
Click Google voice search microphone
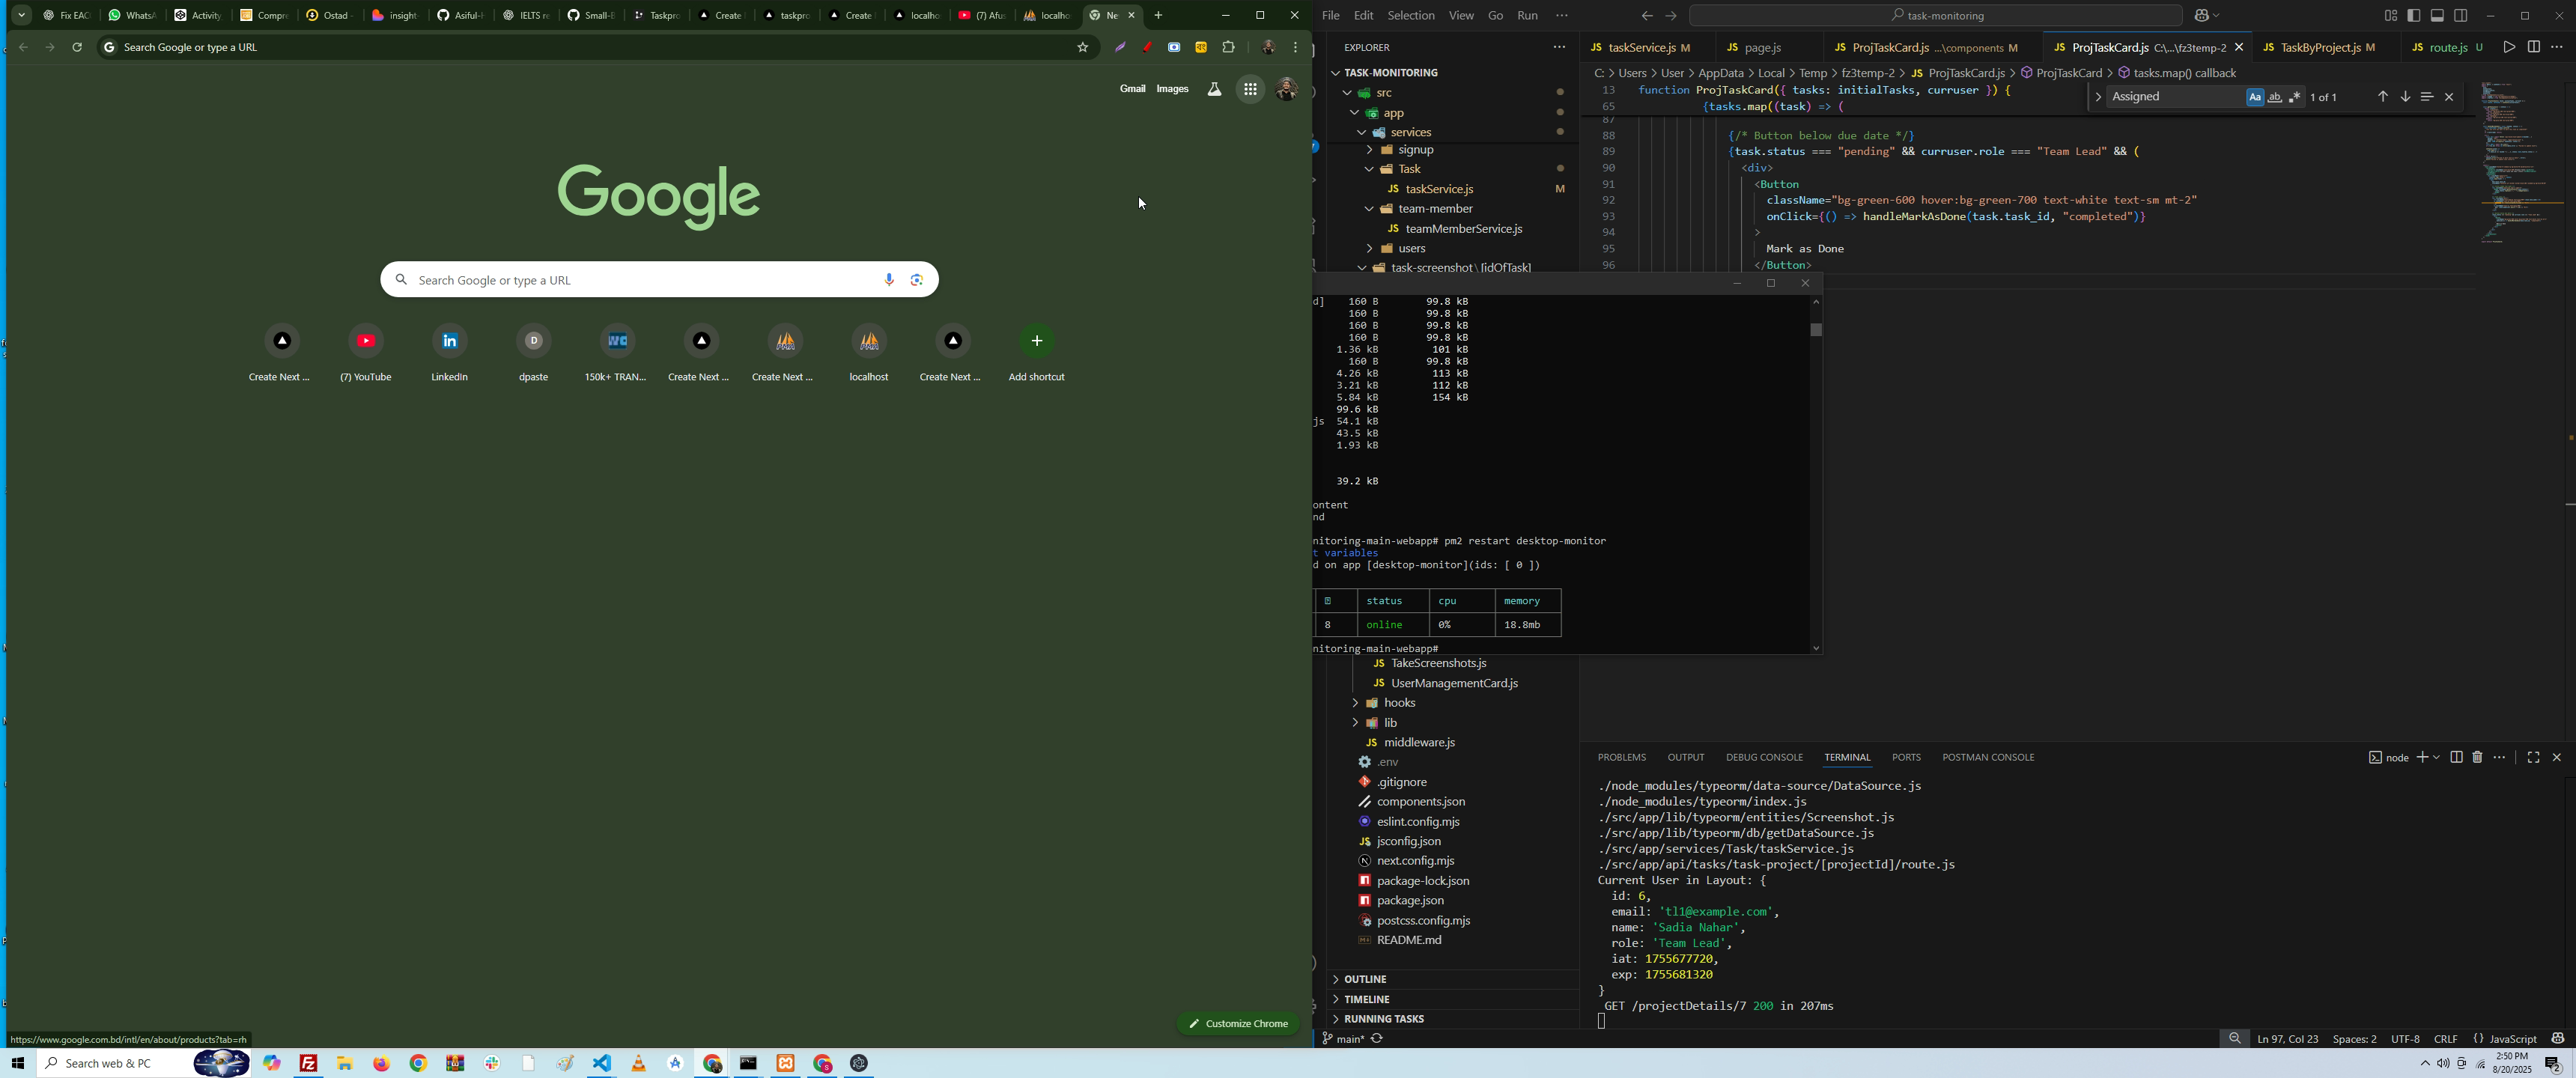coord(889,280)
